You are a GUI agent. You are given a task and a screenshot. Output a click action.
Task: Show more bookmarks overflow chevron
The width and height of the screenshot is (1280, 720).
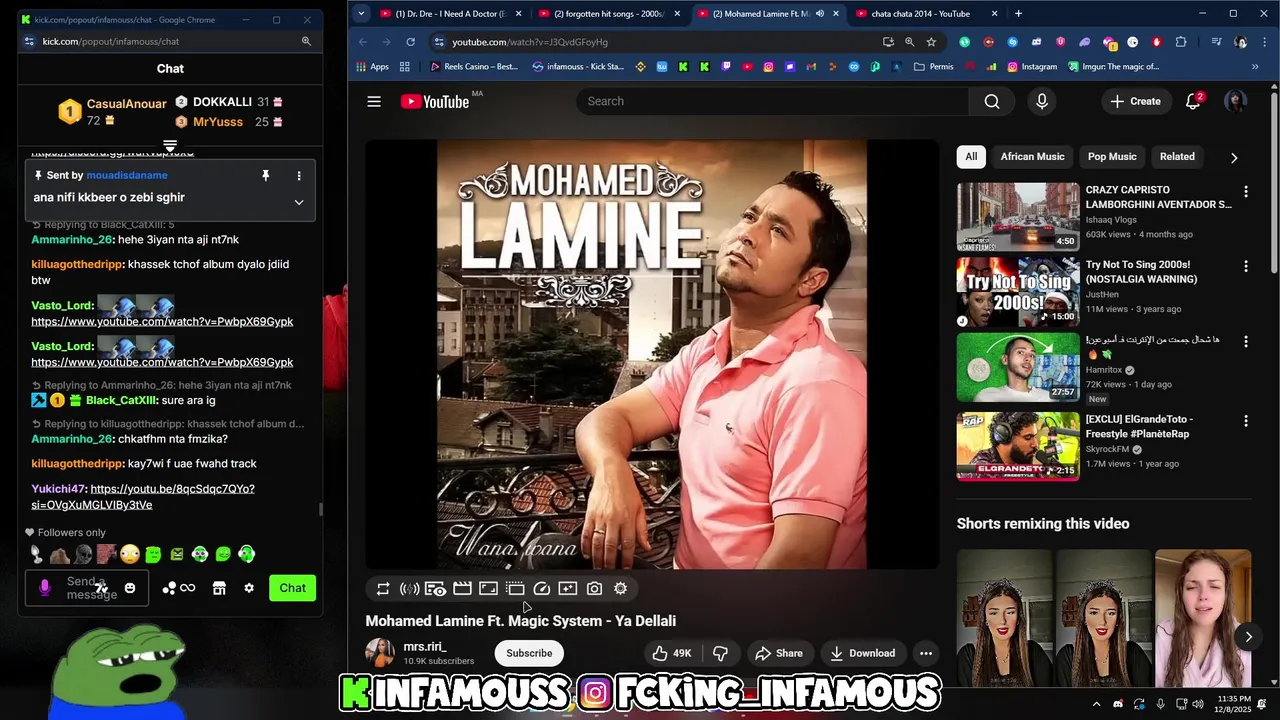(1255, 67)
